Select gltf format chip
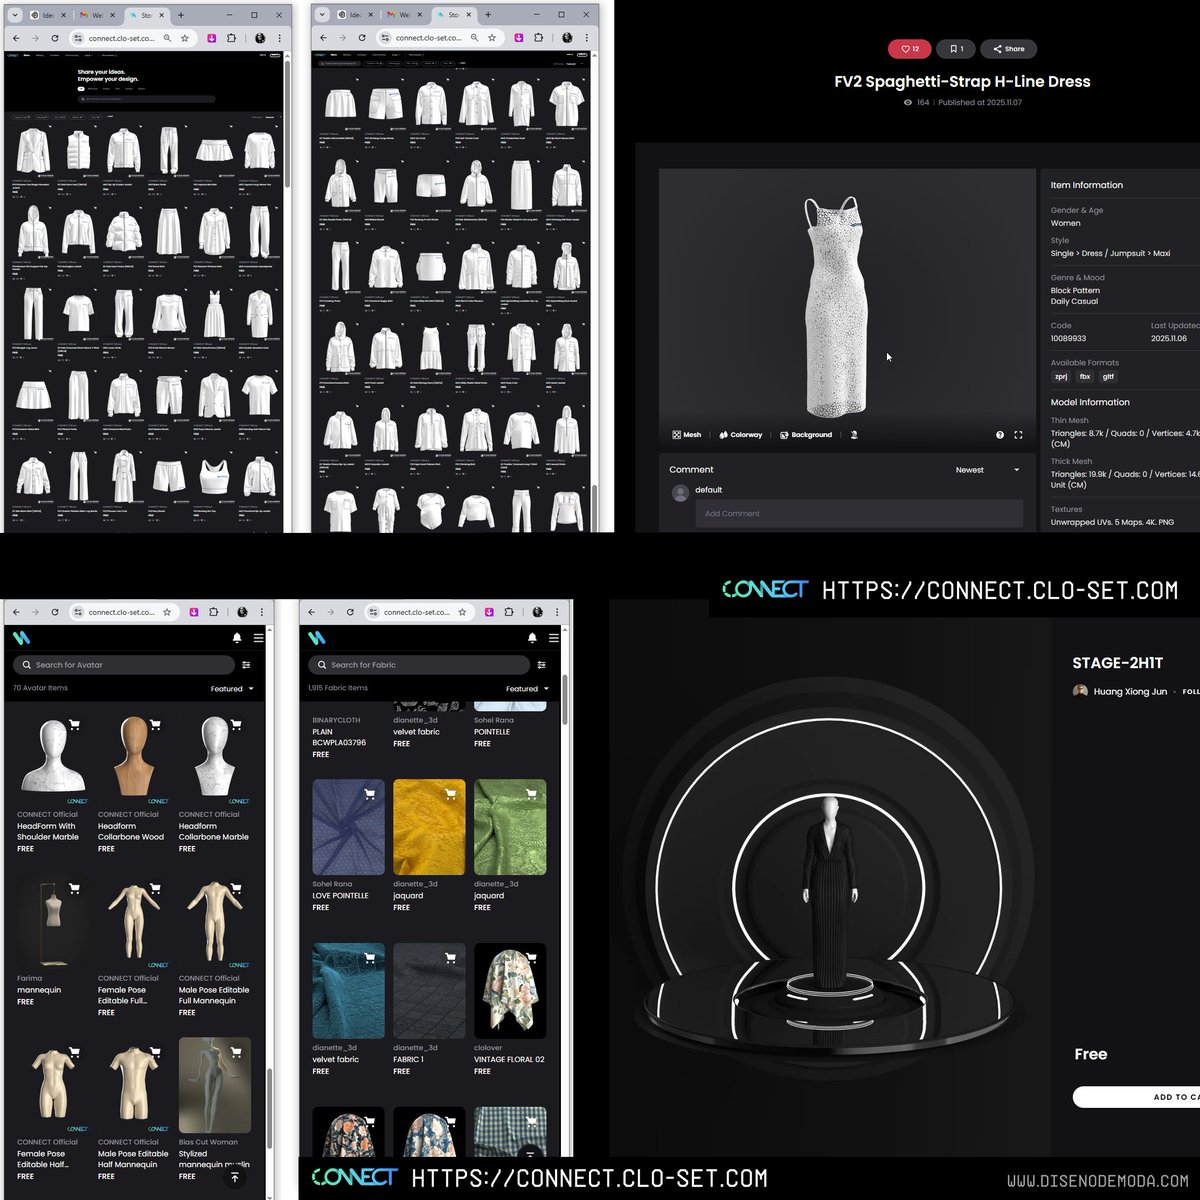The width and height of the screenshot is (1200, 1200). coord(1108,377)
